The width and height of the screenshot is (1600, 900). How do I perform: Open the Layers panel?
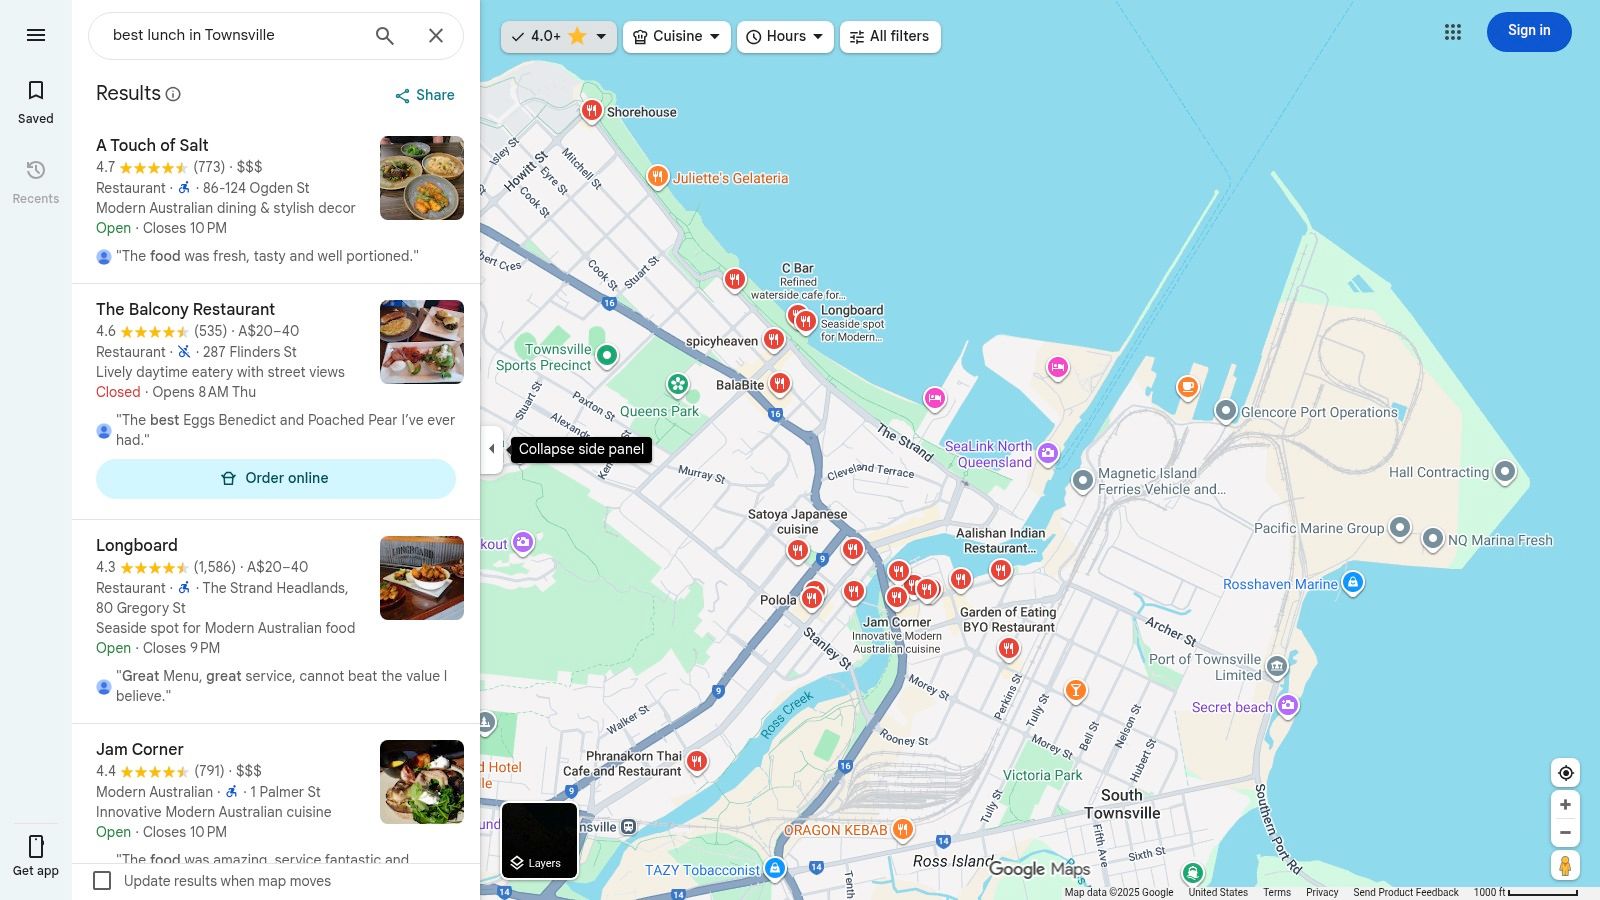(538, 840)
